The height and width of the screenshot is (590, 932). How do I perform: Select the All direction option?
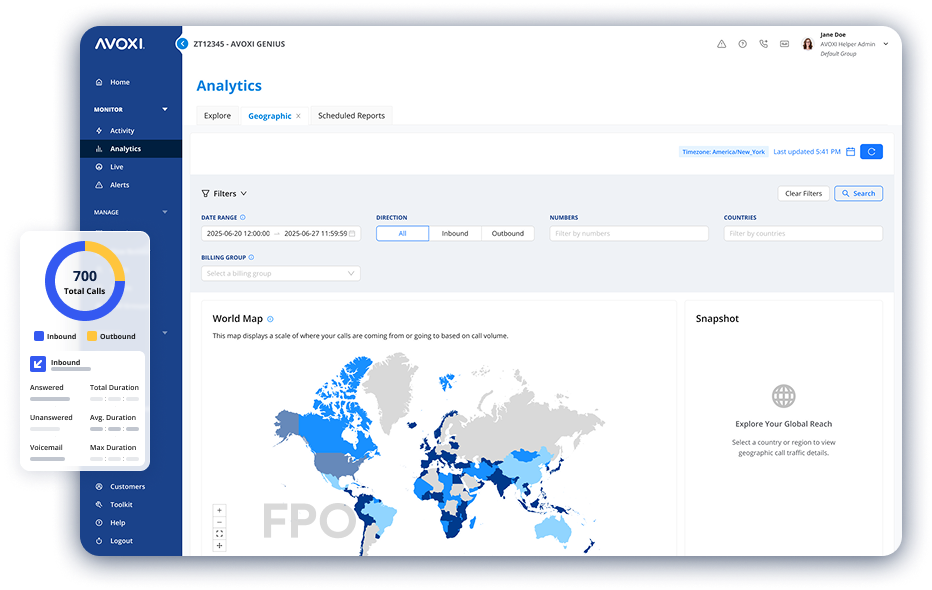(402, 233)
